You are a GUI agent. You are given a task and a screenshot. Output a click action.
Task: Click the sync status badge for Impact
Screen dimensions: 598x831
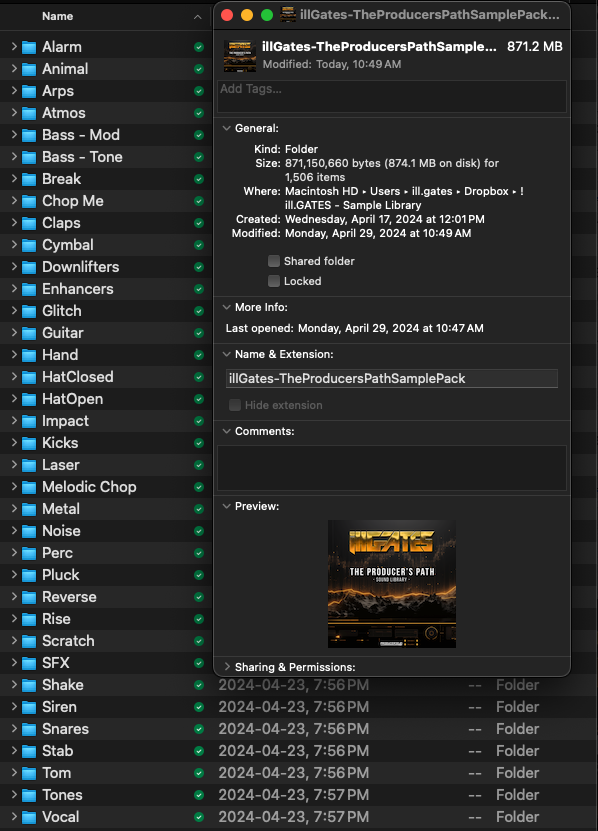[x=199, y=421]
